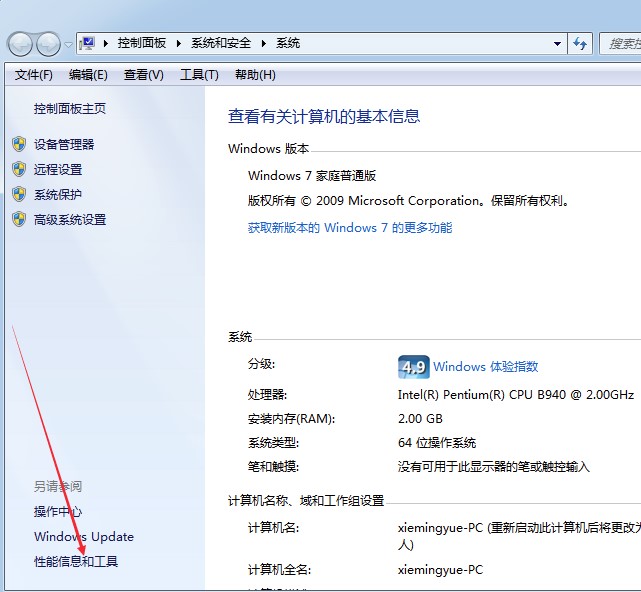
Task: Expand the arrow after 控制面板 breadcrumb
Action: click(x=179, y=43)
